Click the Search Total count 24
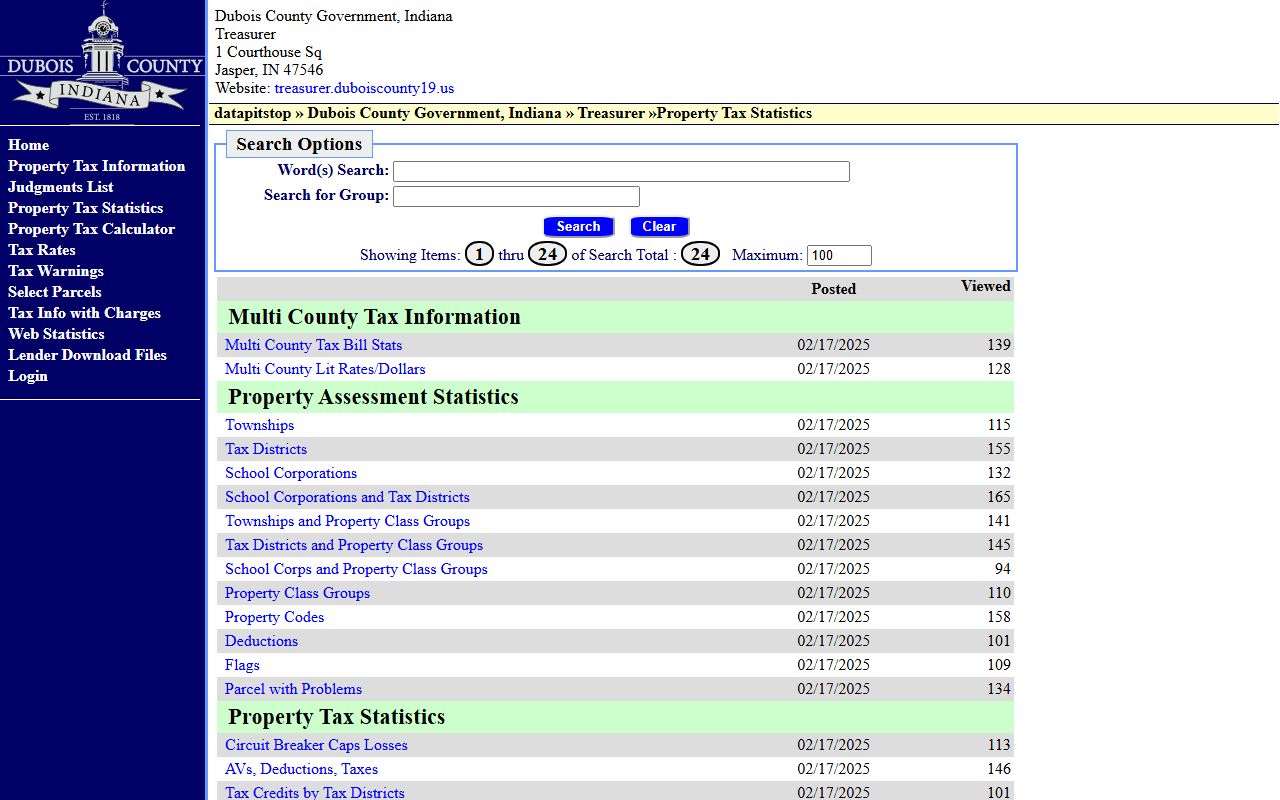 (x=700, y=255)
